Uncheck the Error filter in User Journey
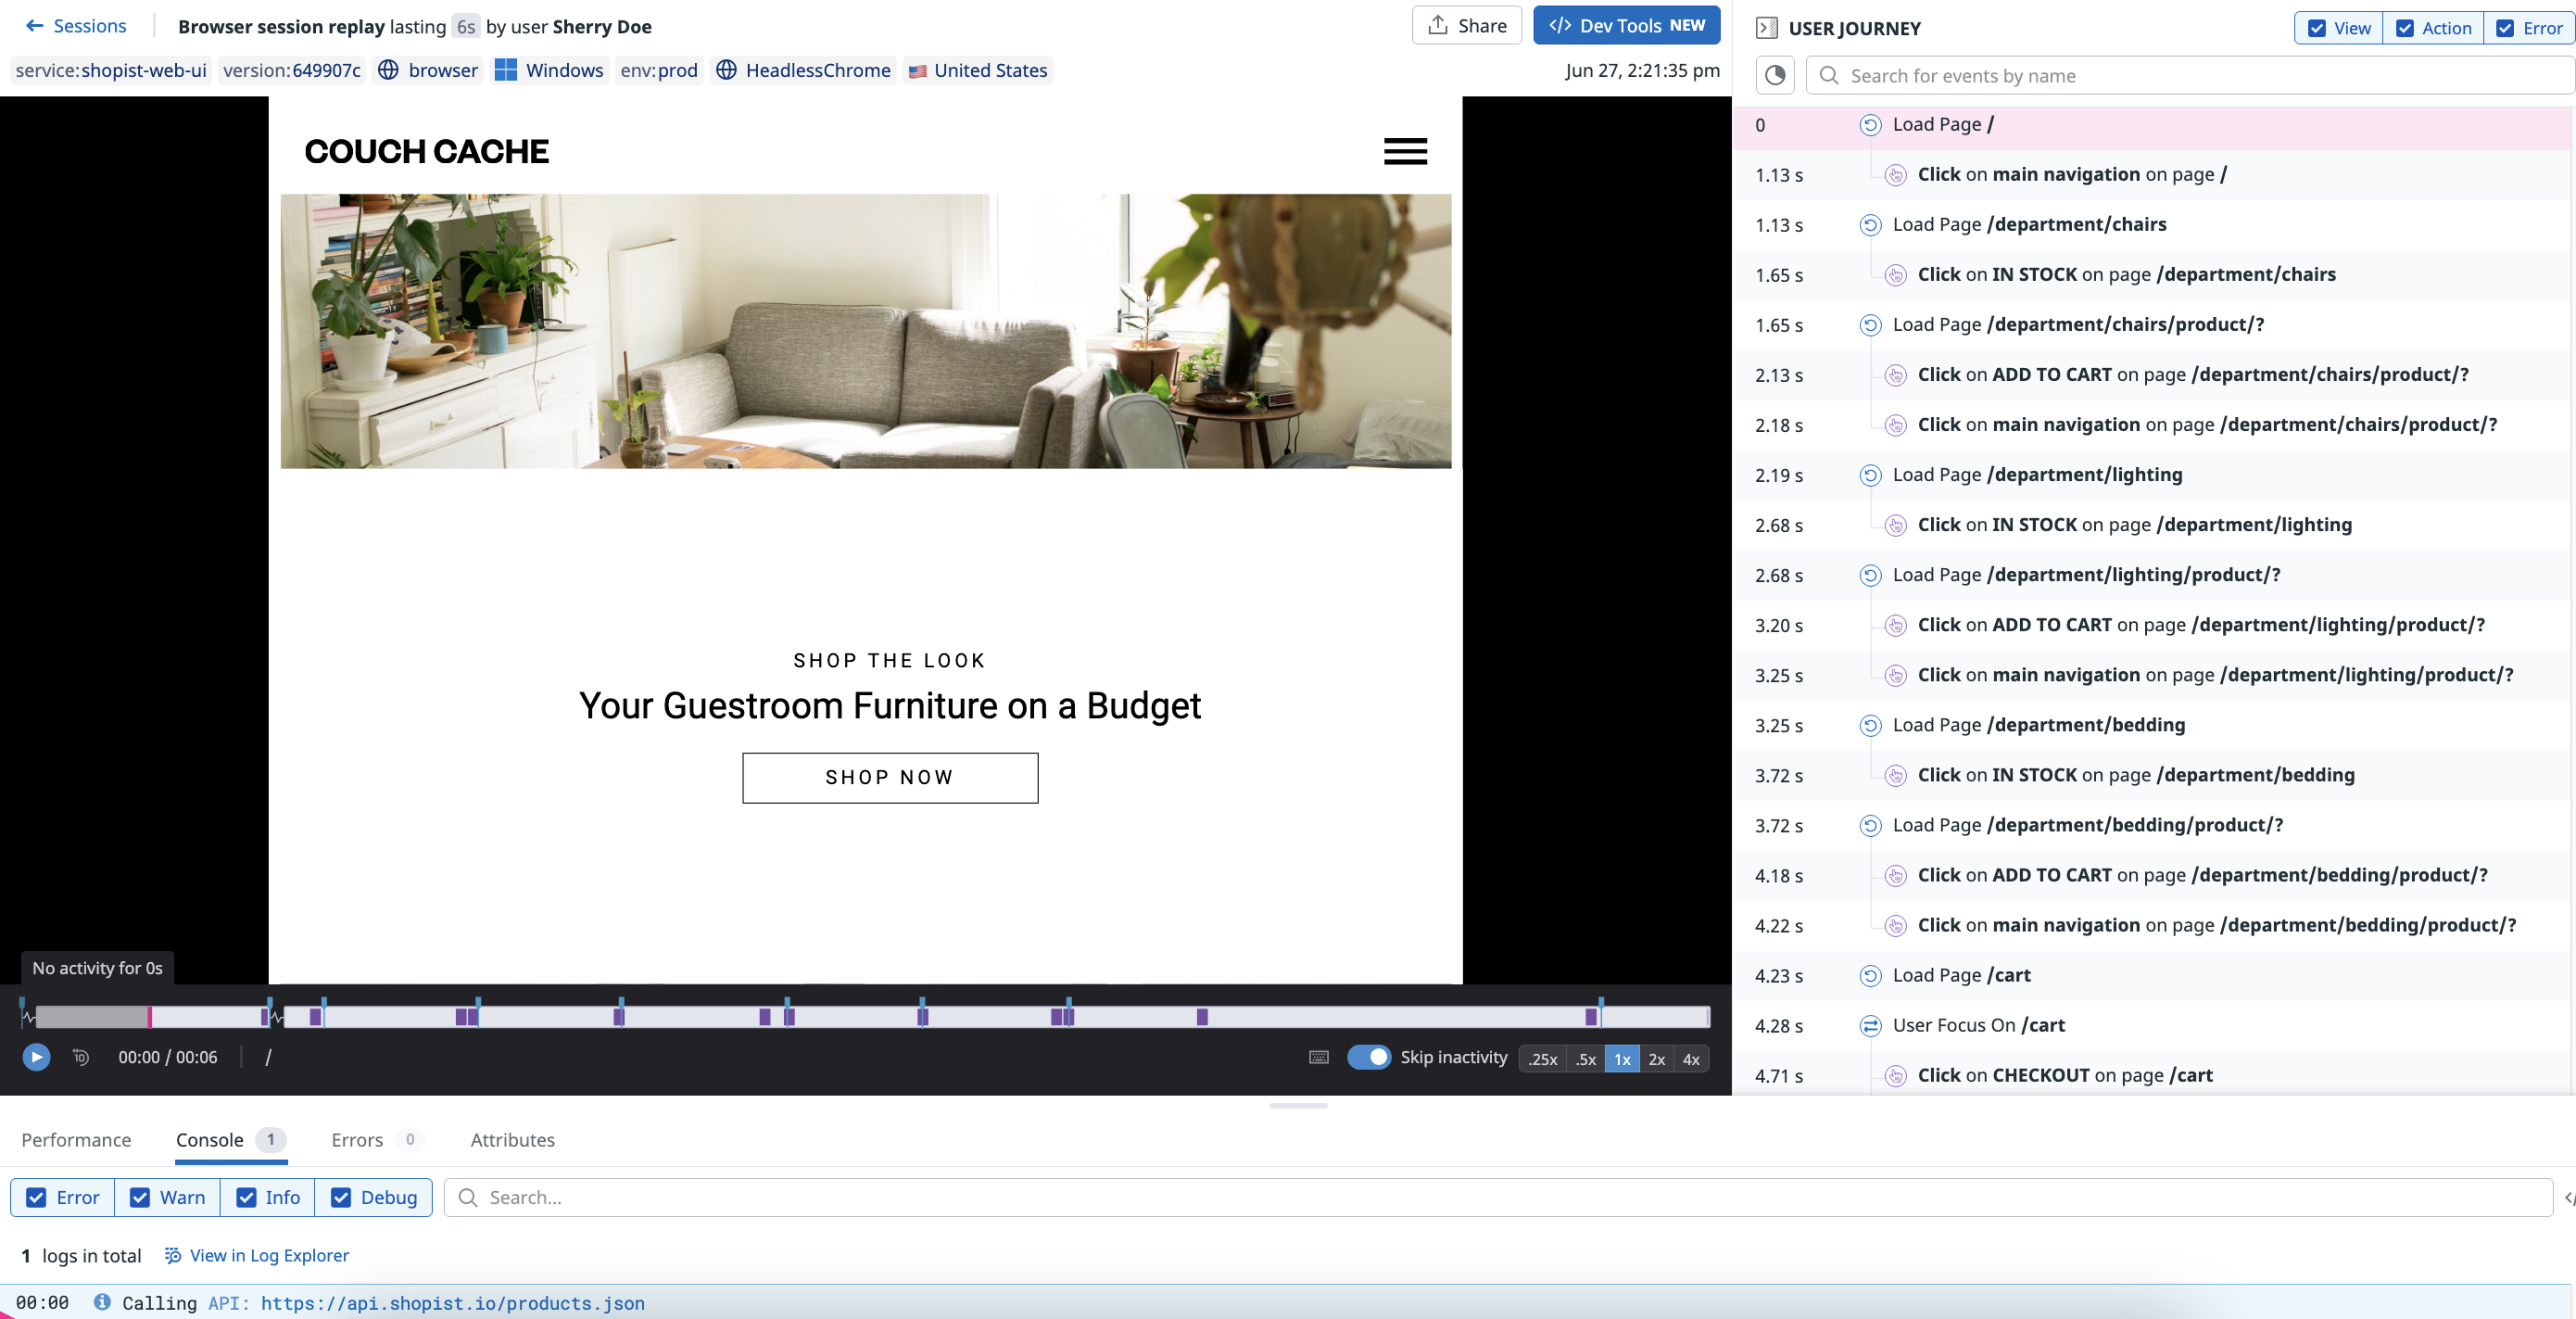This screenshot has width=2576, height=1319. (x=2505, y=28)
